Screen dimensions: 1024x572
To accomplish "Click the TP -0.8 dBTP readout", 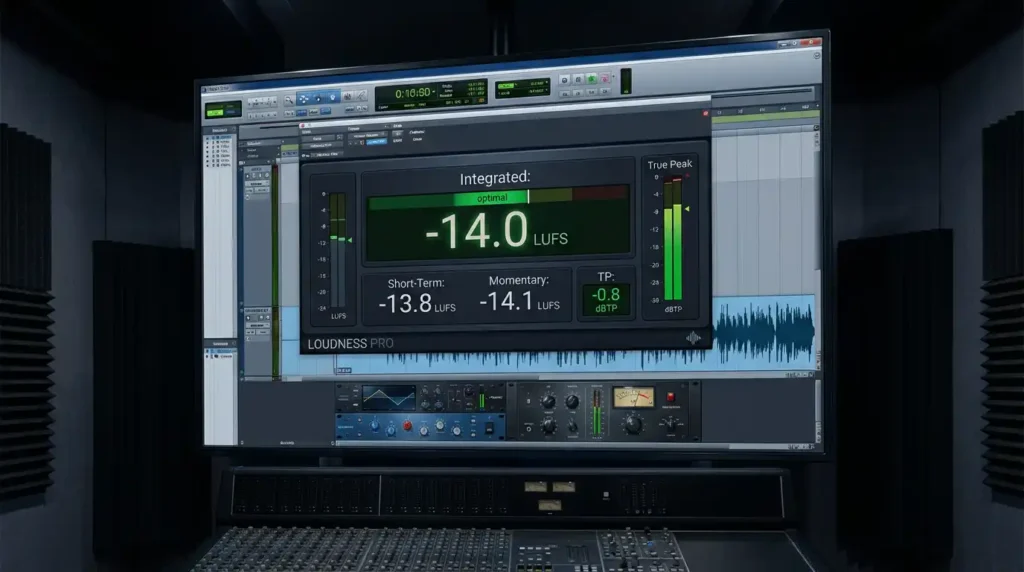I will [606, 300].
